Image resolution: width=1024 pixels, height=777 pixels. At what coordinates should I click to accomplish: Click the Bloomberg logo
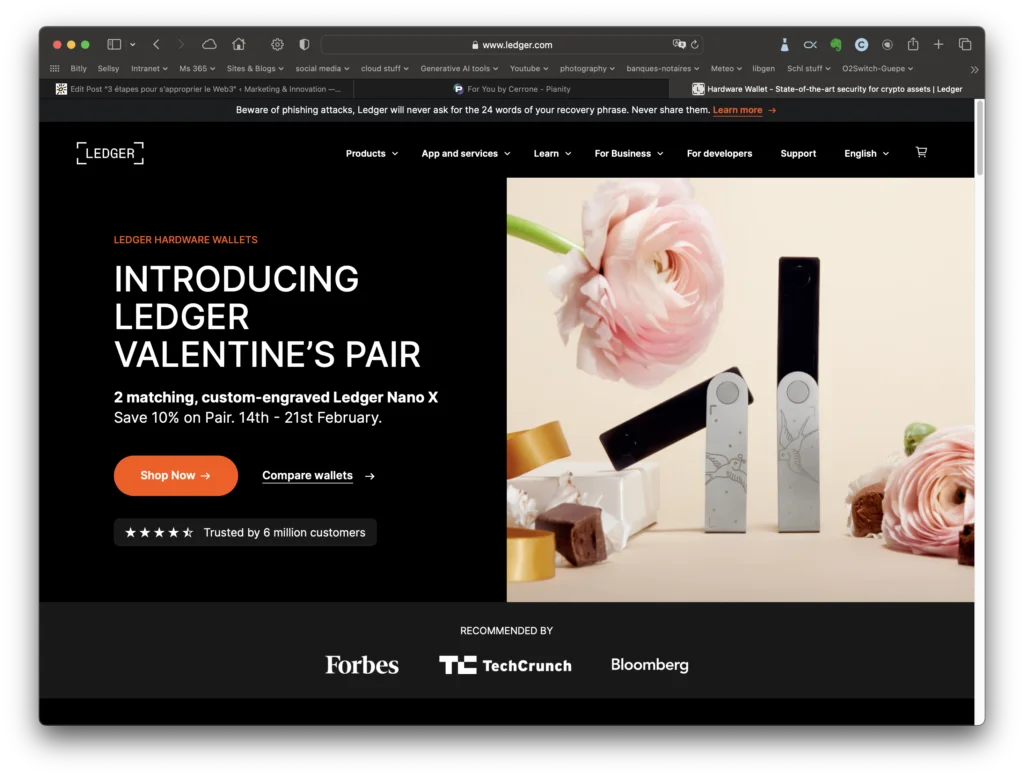coord(649,665)
